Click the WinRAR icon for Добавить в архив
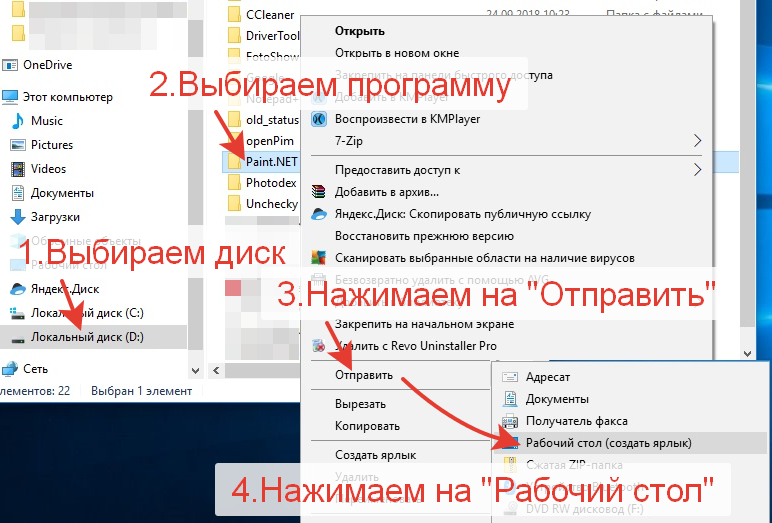 [x=319, y=192]
